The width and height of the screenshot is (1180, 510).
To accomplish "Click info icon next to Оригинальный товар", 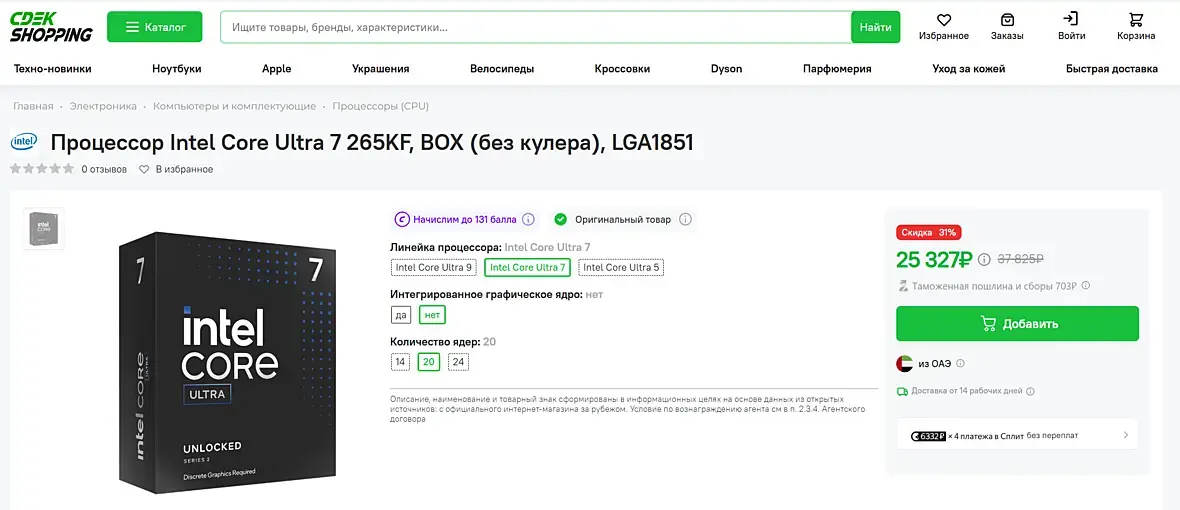I will coord(685,220).
